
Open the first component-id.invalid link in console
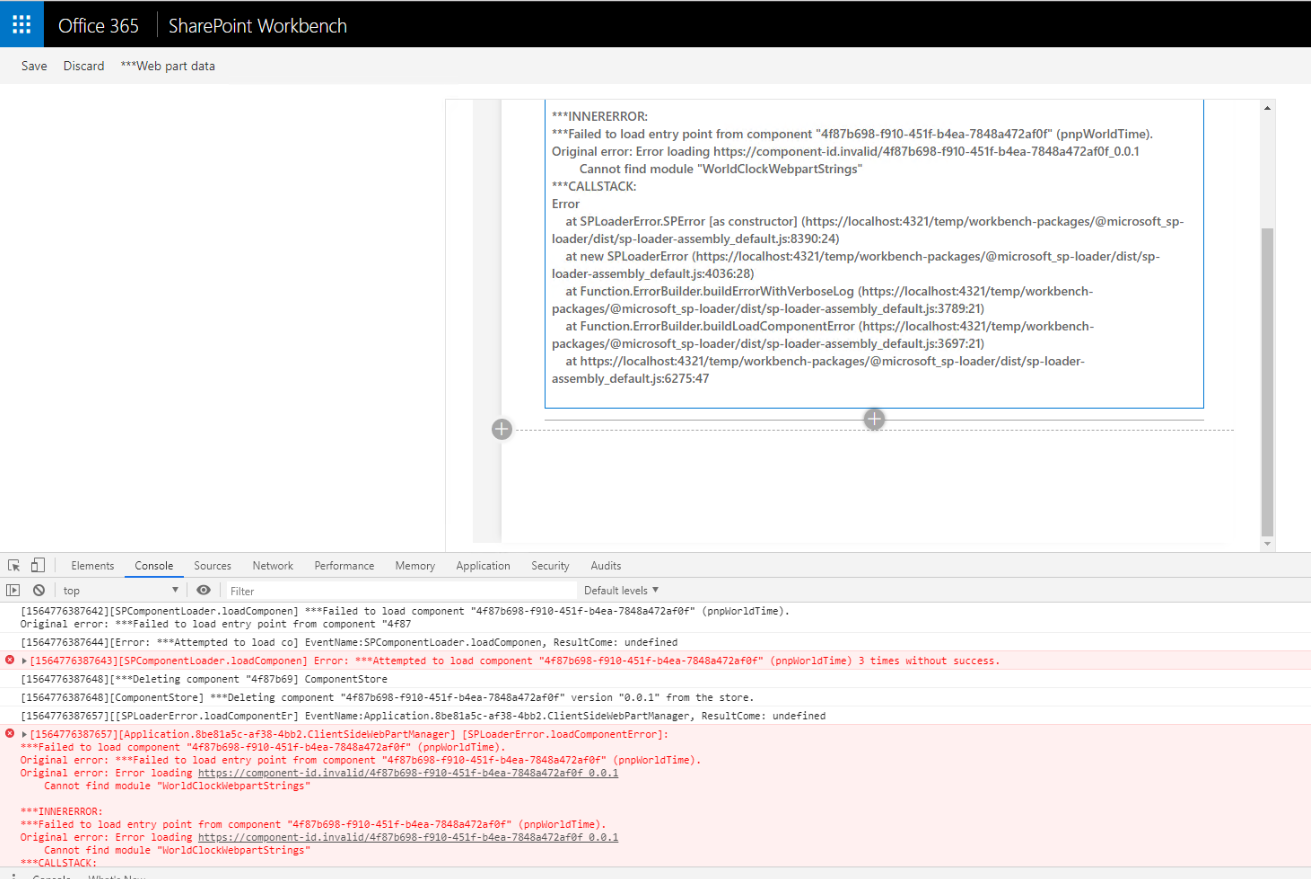coord(408,773)
